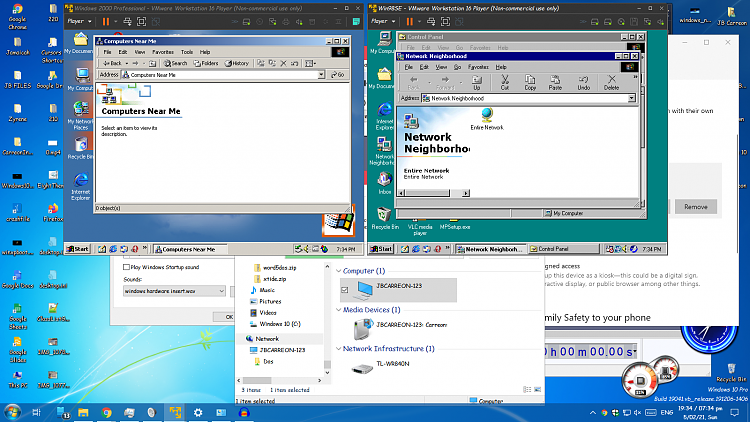The image size is (750, 422).
Task: Go Up one level in Network Neighborhood
Action: click(x=476, y=82)
